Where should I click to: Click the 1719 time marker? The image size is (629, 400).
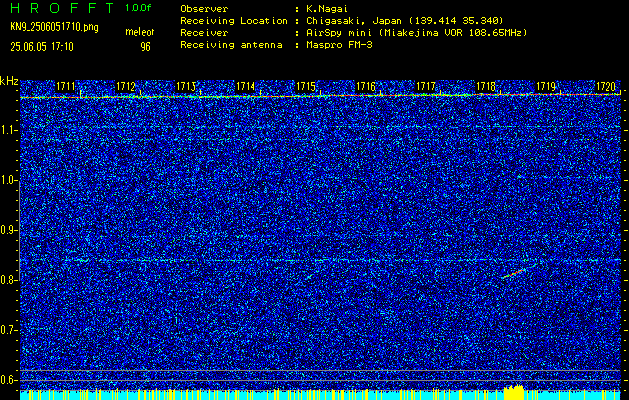[546, 86]
